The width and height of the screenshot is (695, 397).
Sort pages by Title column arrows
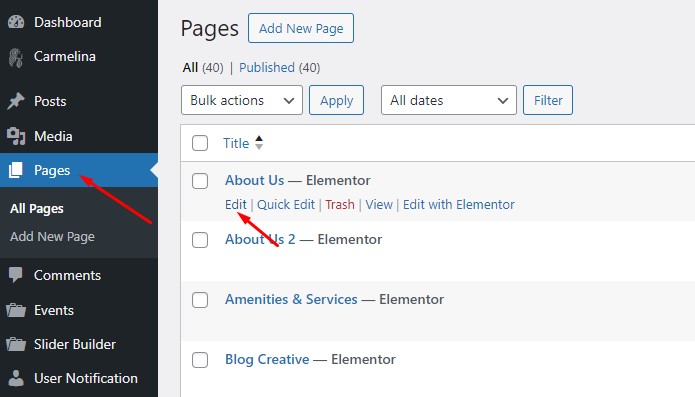tap(259, 143)
